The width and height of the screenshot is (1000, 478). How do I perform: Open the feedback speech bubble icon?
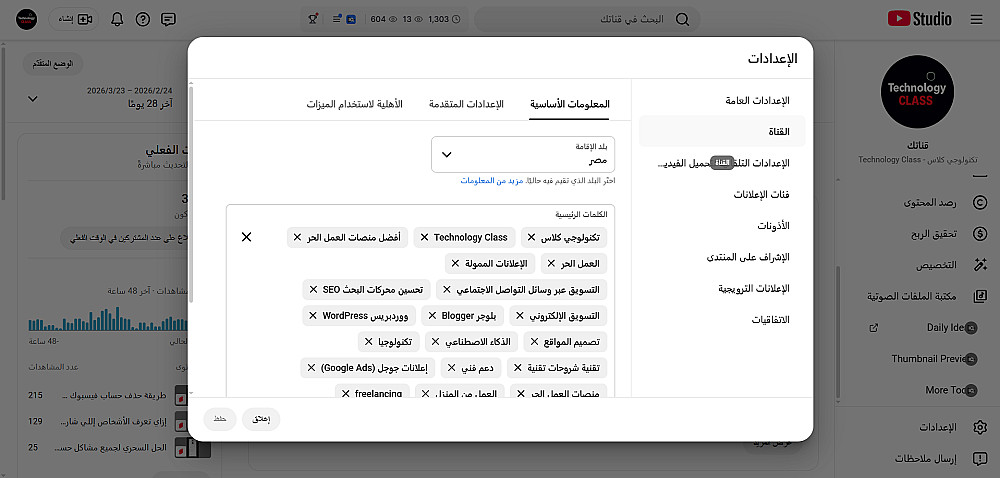pos(168,19)
